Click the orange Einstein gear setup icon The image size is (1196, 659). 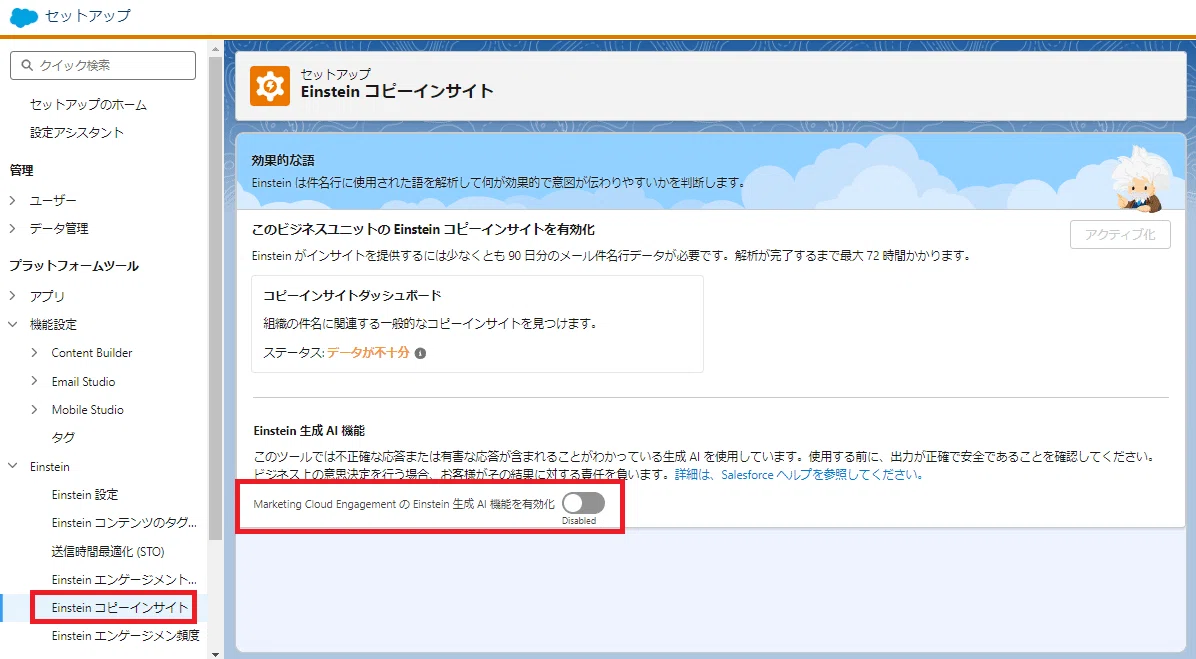tap(270, 85)
